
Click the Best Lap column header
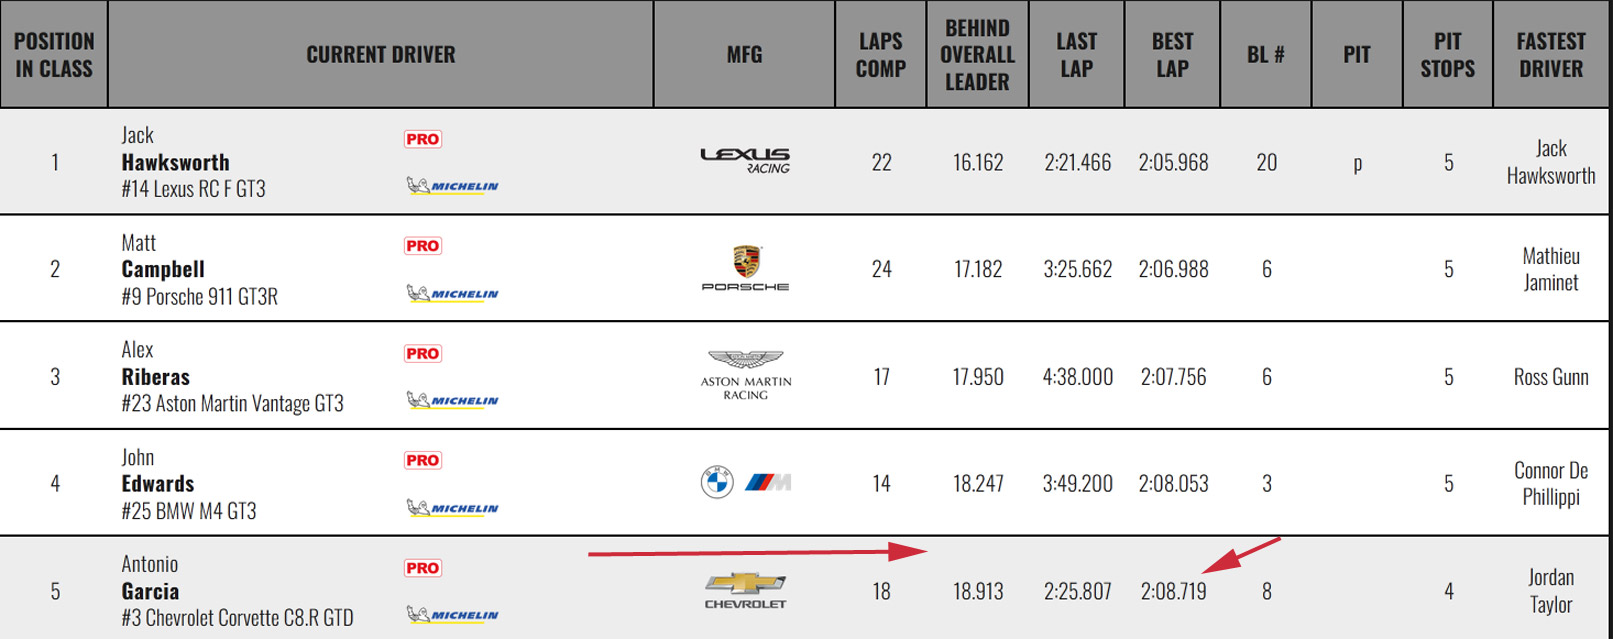click(1172, 54)
